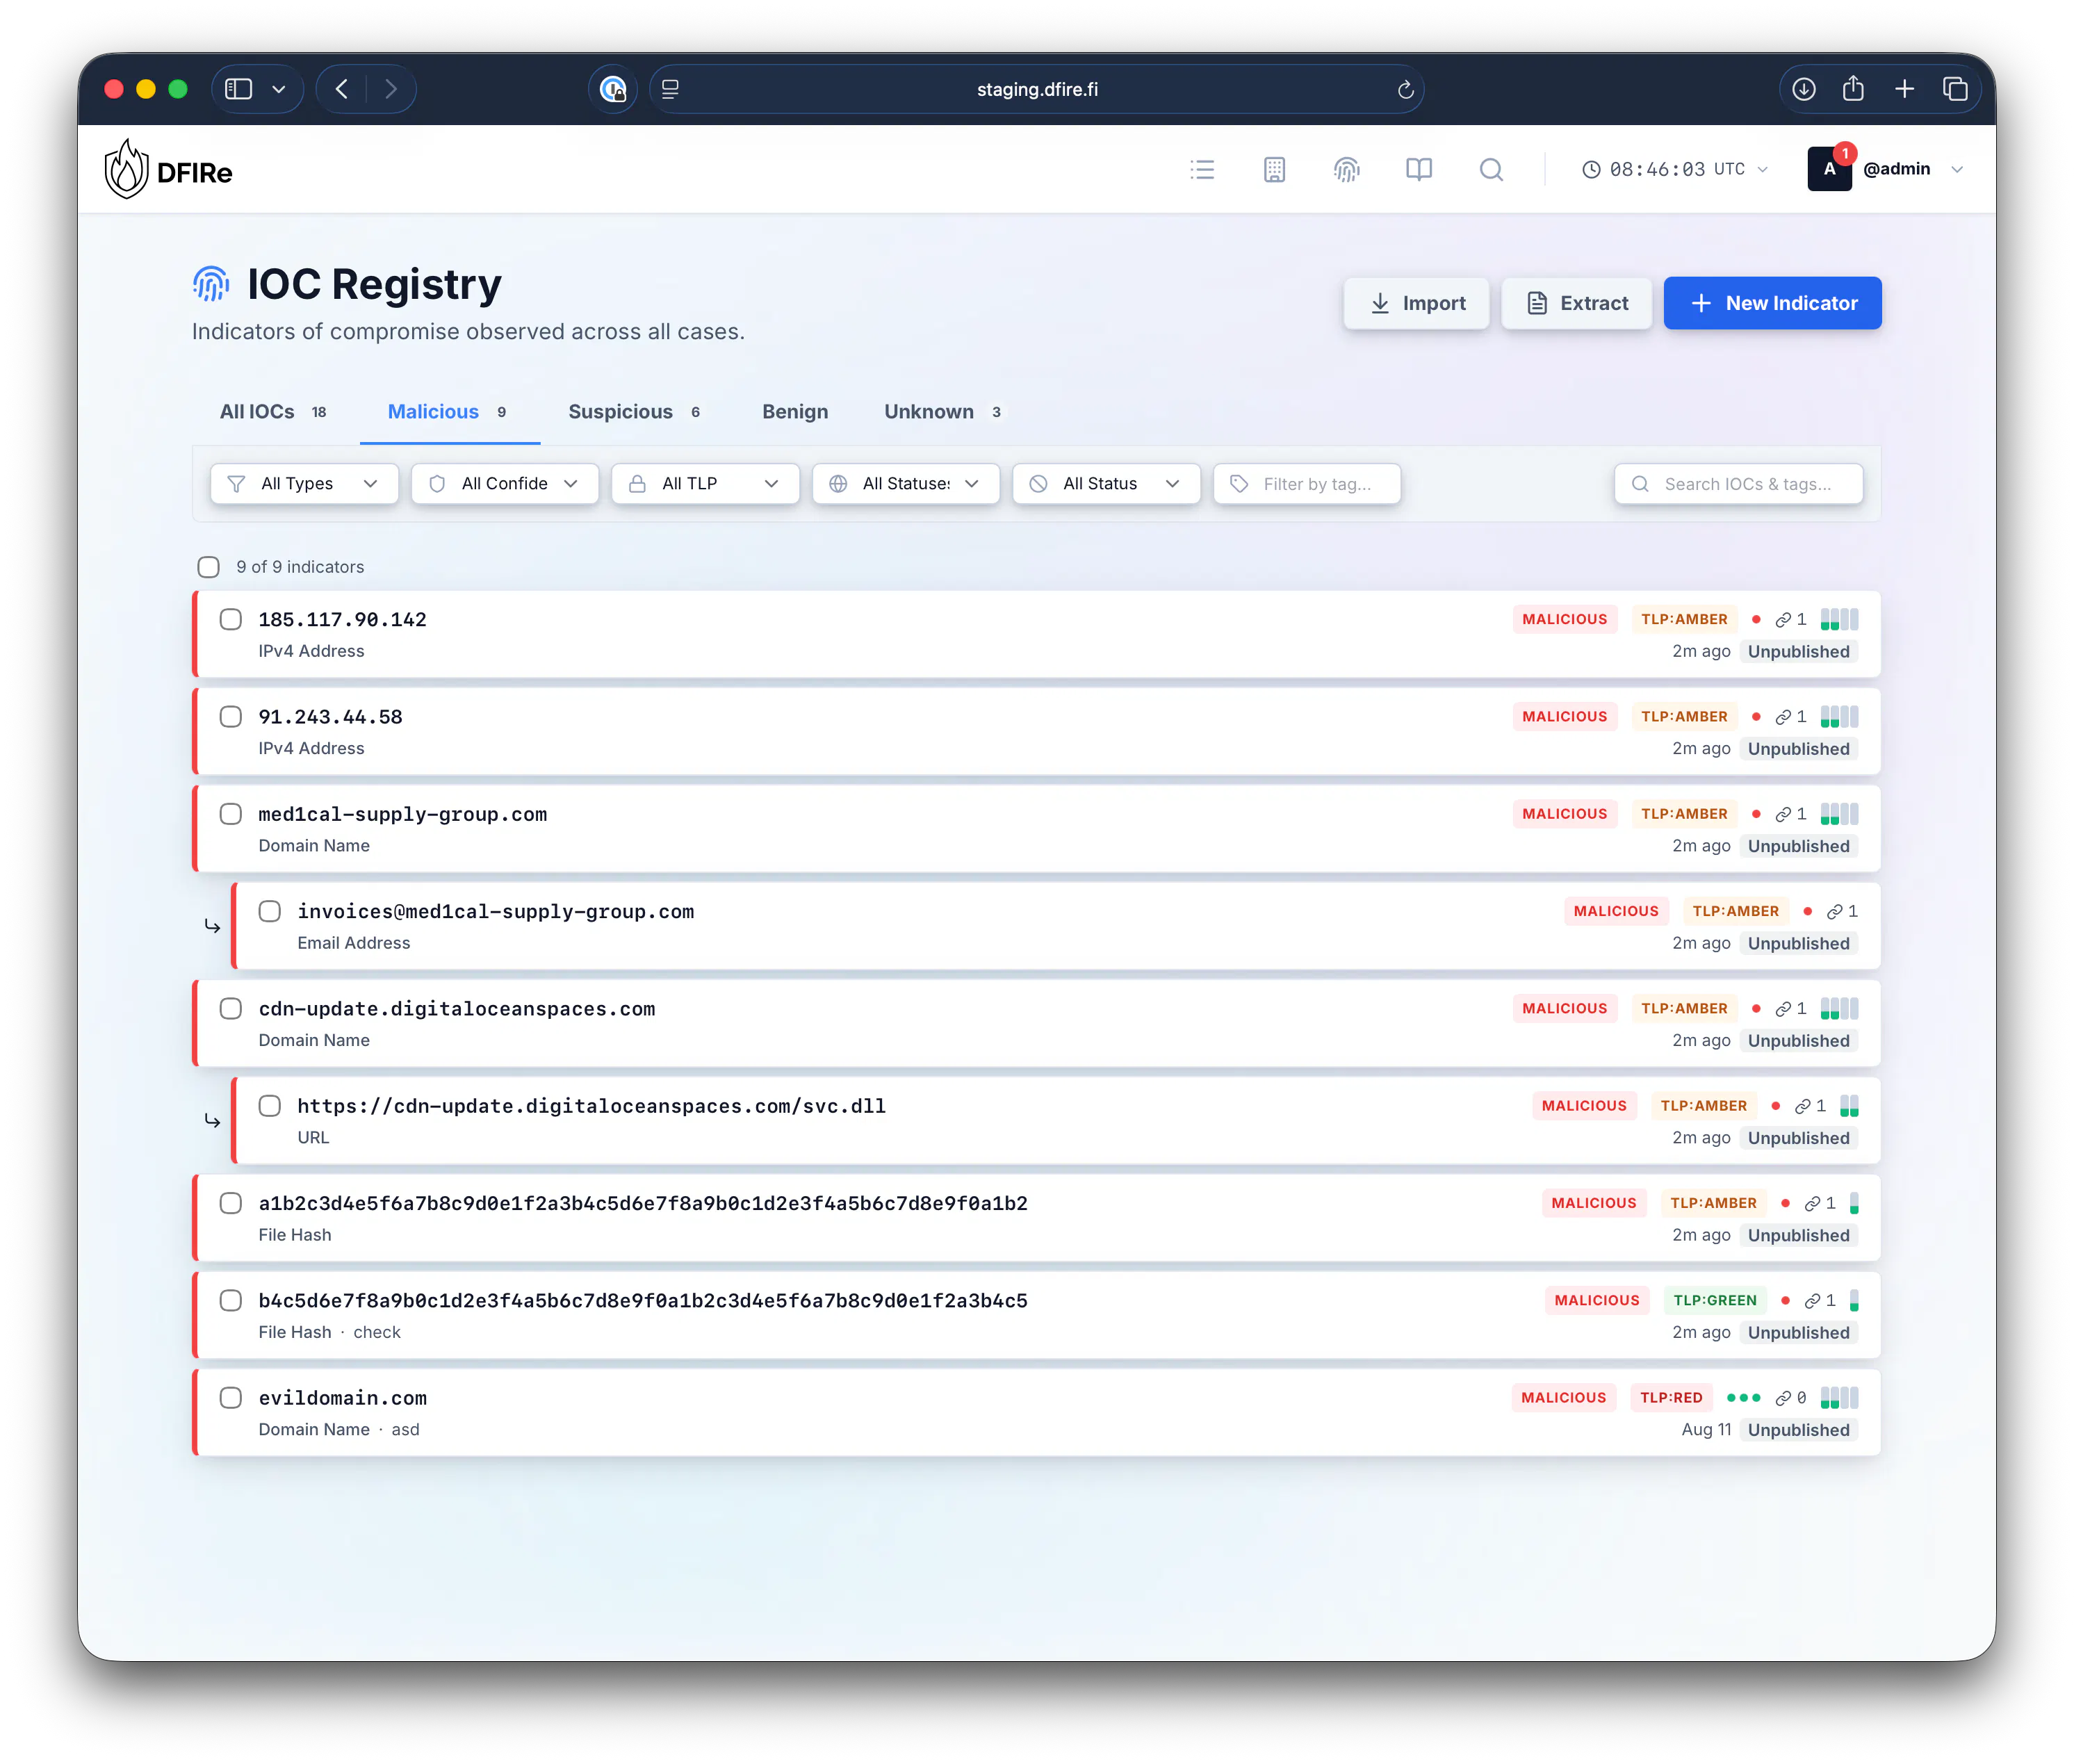Open the evildomain.com indicator

[x=1037, y=1413]
